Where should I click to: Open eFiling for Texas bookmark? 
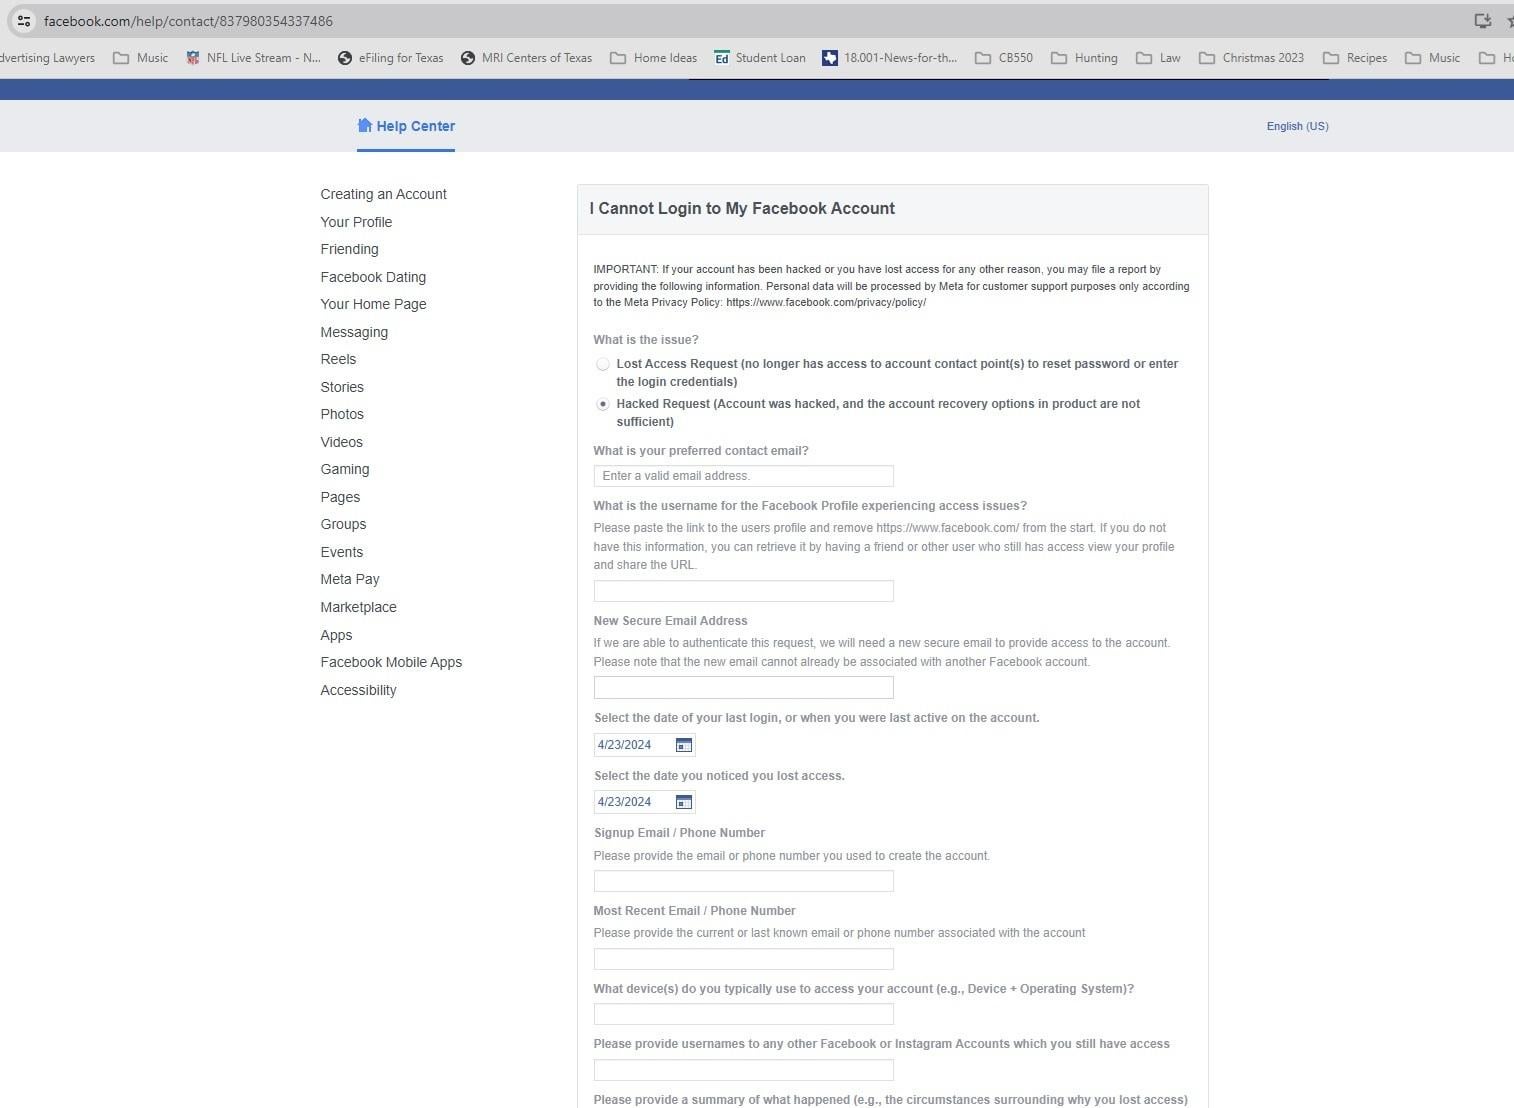(x=390, y=58)
